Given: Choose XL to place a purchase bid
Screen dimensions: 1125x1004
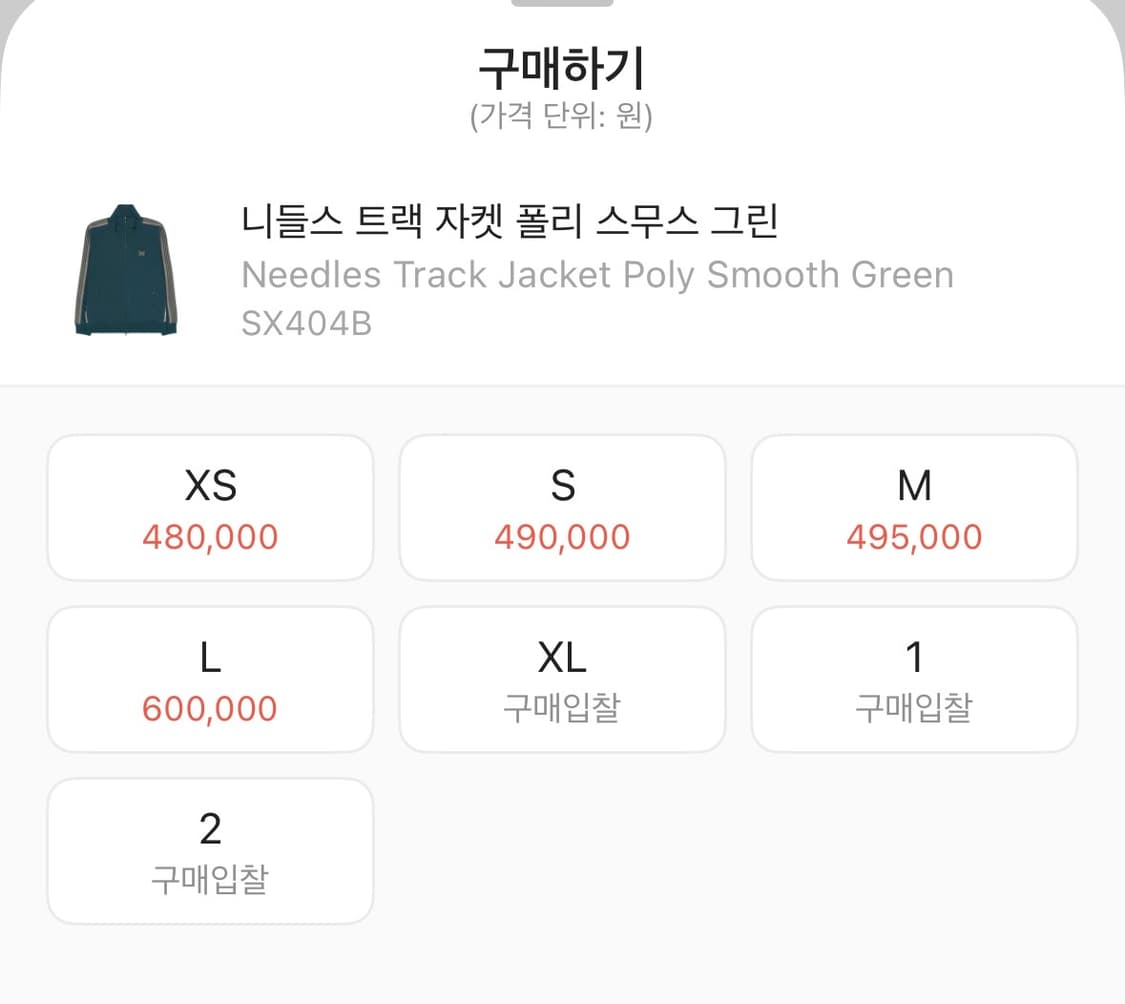Looking at the screenshot, I should pos(562,679).
